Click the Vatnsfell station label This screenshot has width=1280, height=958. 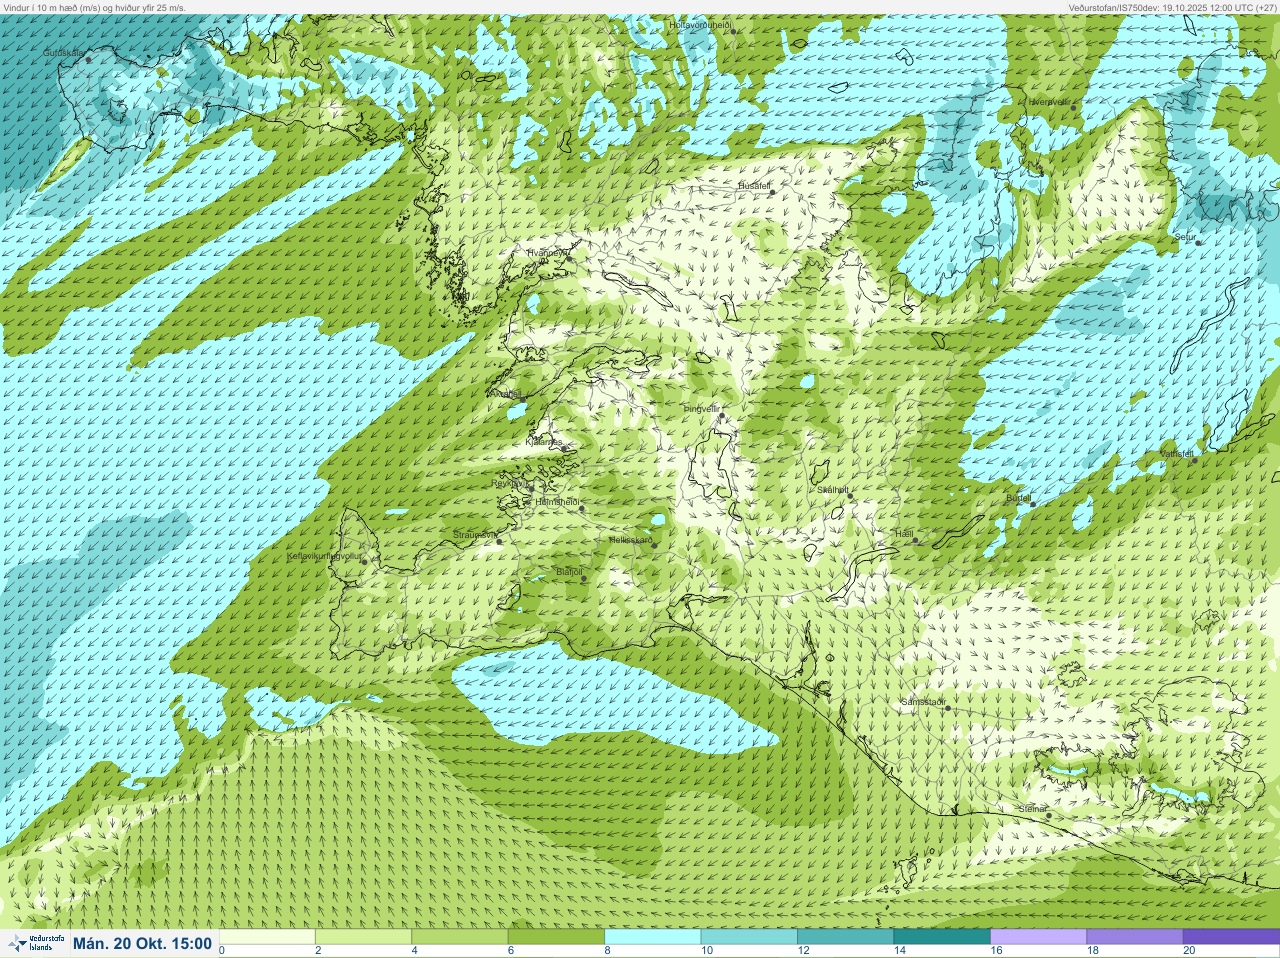tap(1176, 453)
